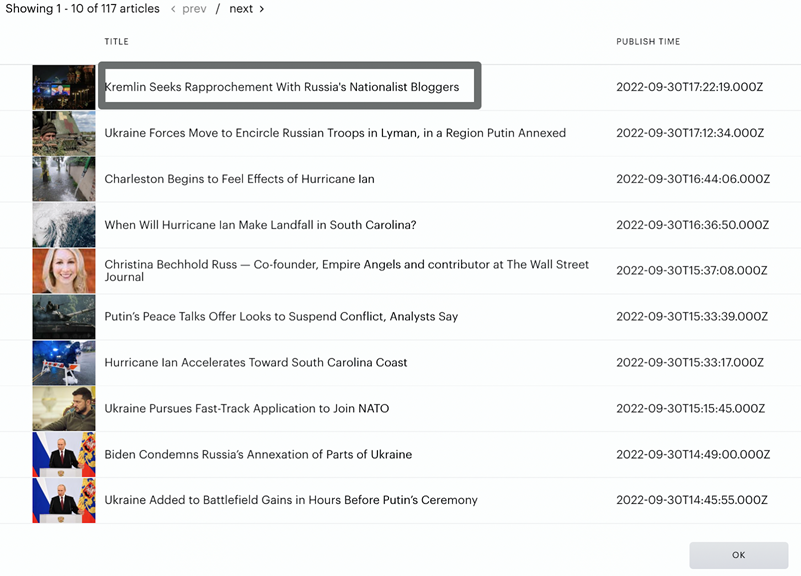Click the satellite hurricane image thumbnail
Image resolution: width=801 pixels, height=576 pixels.
click(x=64, y=225)
